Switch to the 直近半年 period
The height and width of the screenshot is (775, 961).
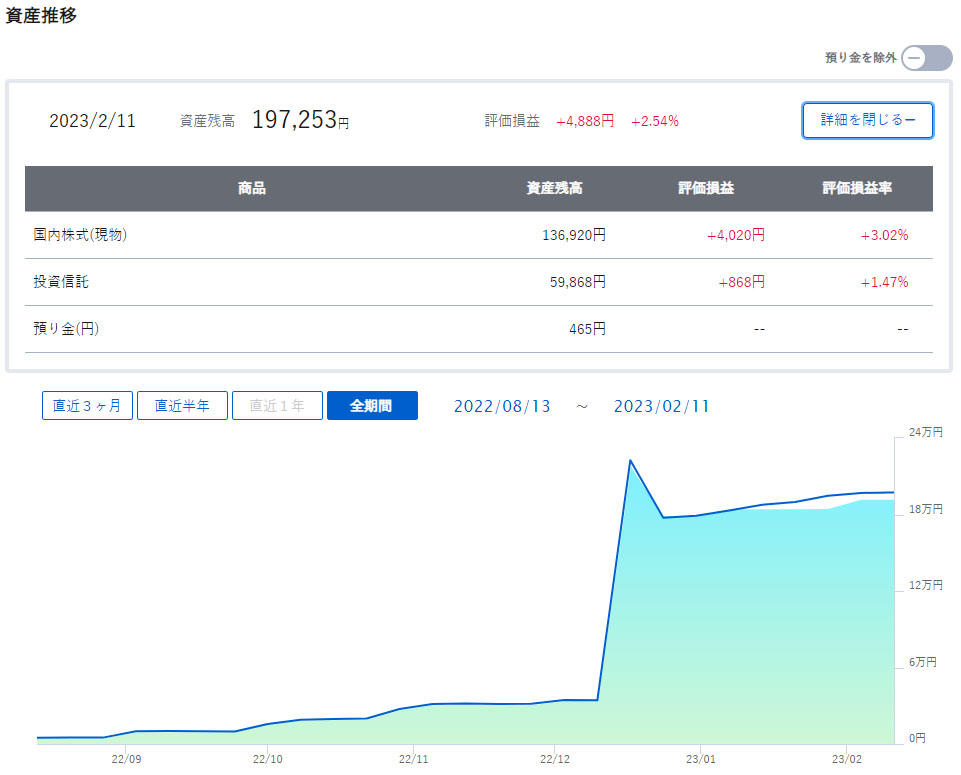(x=182, y=406)
